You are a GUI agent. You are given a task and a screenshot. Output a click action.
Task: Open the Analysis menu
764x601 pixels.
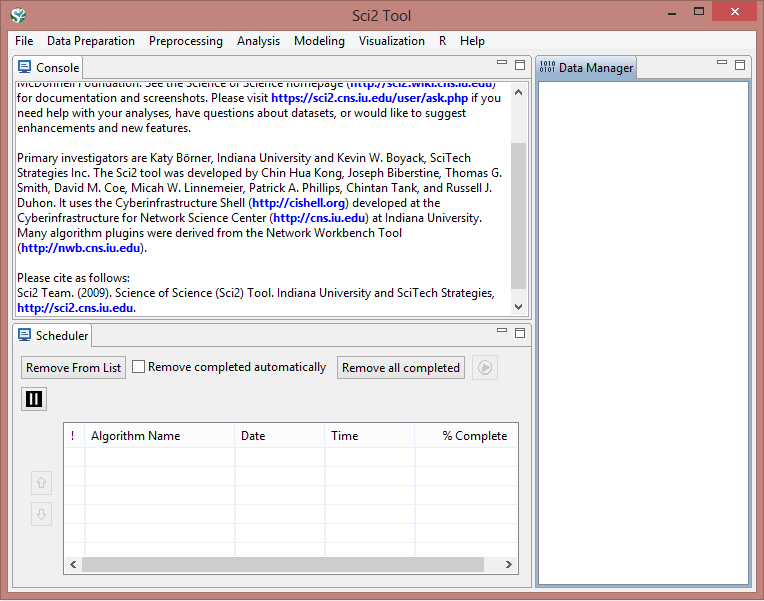pos(258,41)
